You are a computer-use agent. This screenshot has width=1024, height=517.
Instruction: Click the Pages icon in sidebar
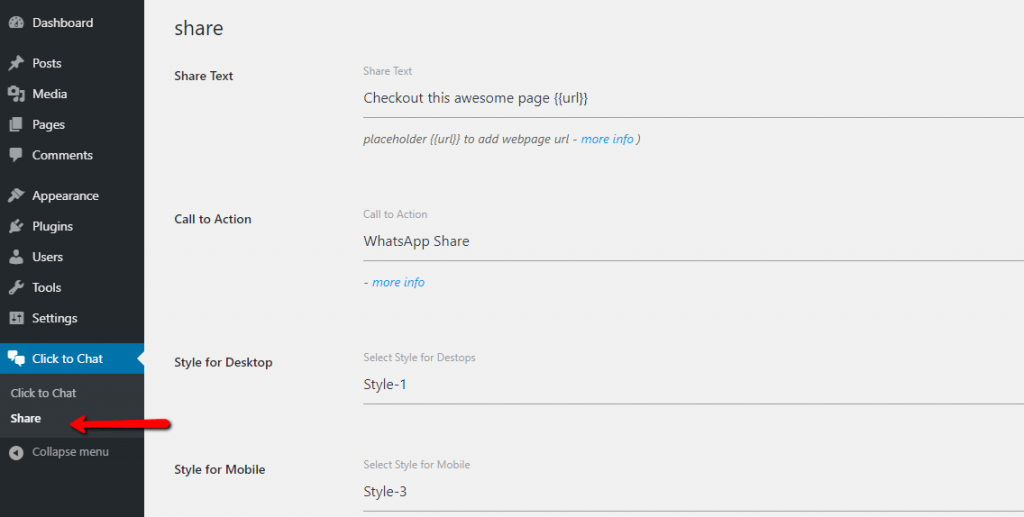point(16,125)
